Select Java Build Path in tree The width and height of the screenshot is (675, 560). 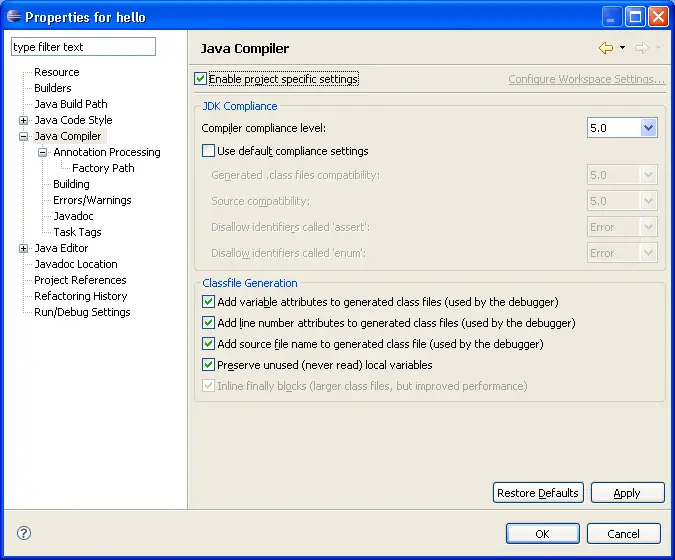pyautogui.click(x=70, y=104)
